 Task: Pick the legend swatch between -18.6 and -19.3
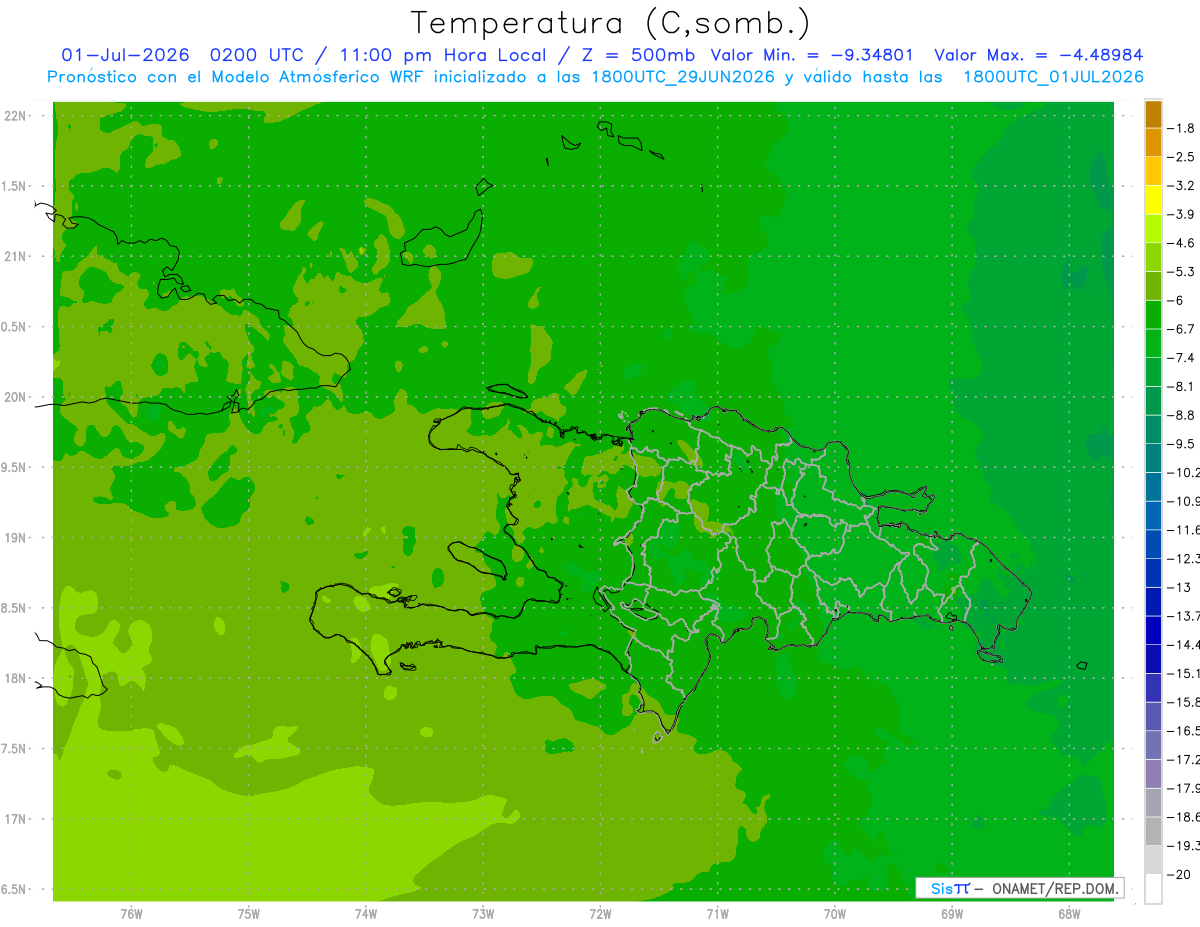click(1153, 831)
